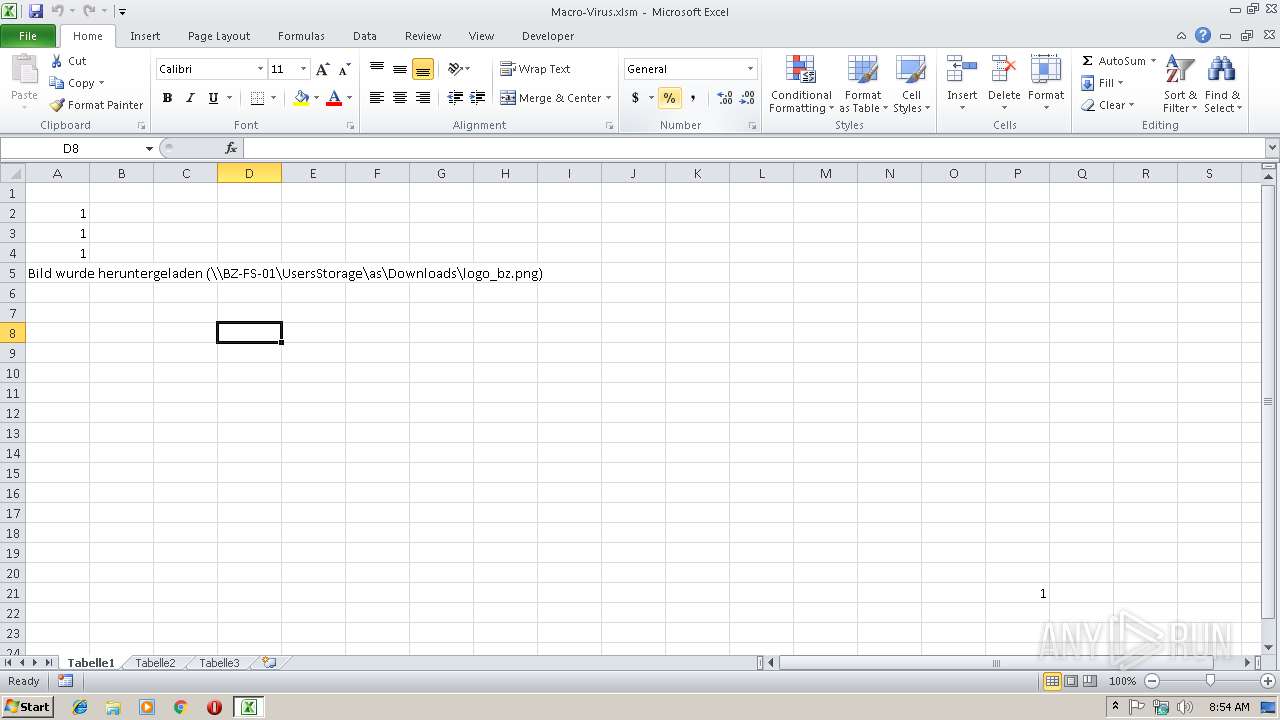Switch to Tabelle3 sheet
This screenshot has height=720, width=1280.
pos(219,663)
